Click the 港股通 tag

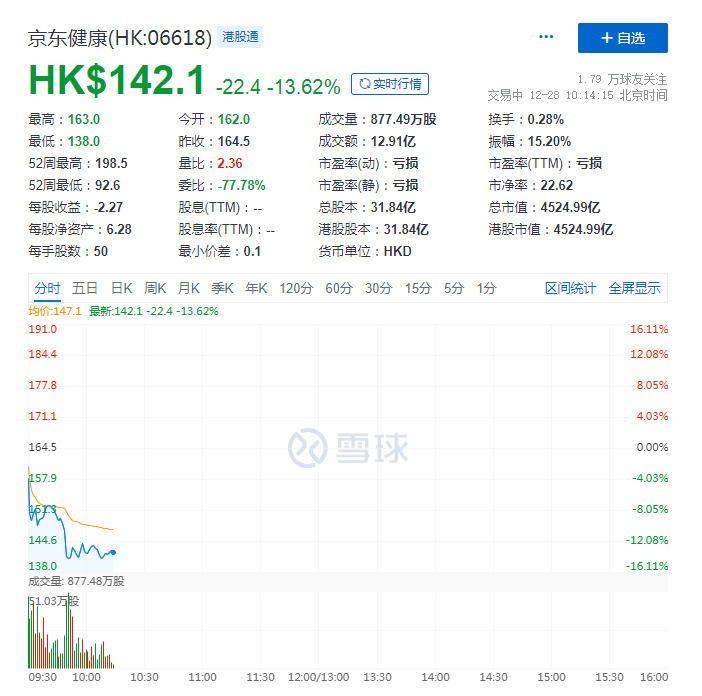(240, 37)
